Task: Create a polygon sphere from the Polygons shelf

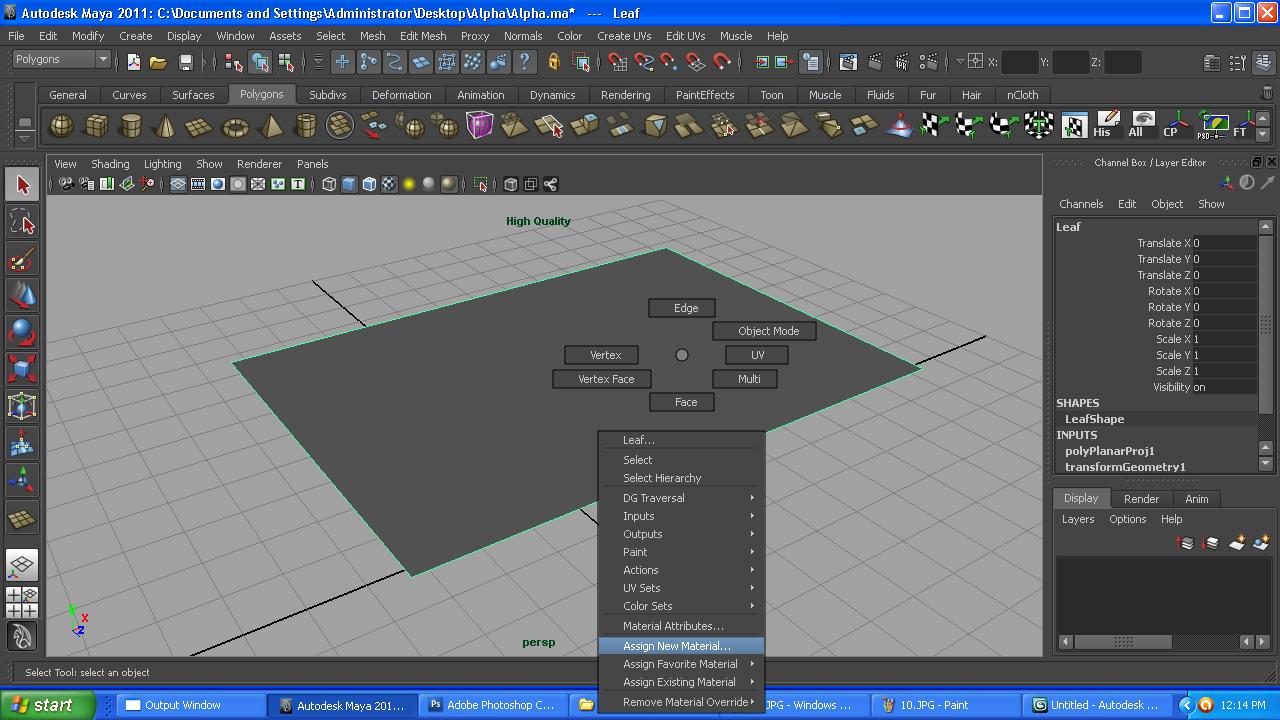Action: [x=62, y=127]
